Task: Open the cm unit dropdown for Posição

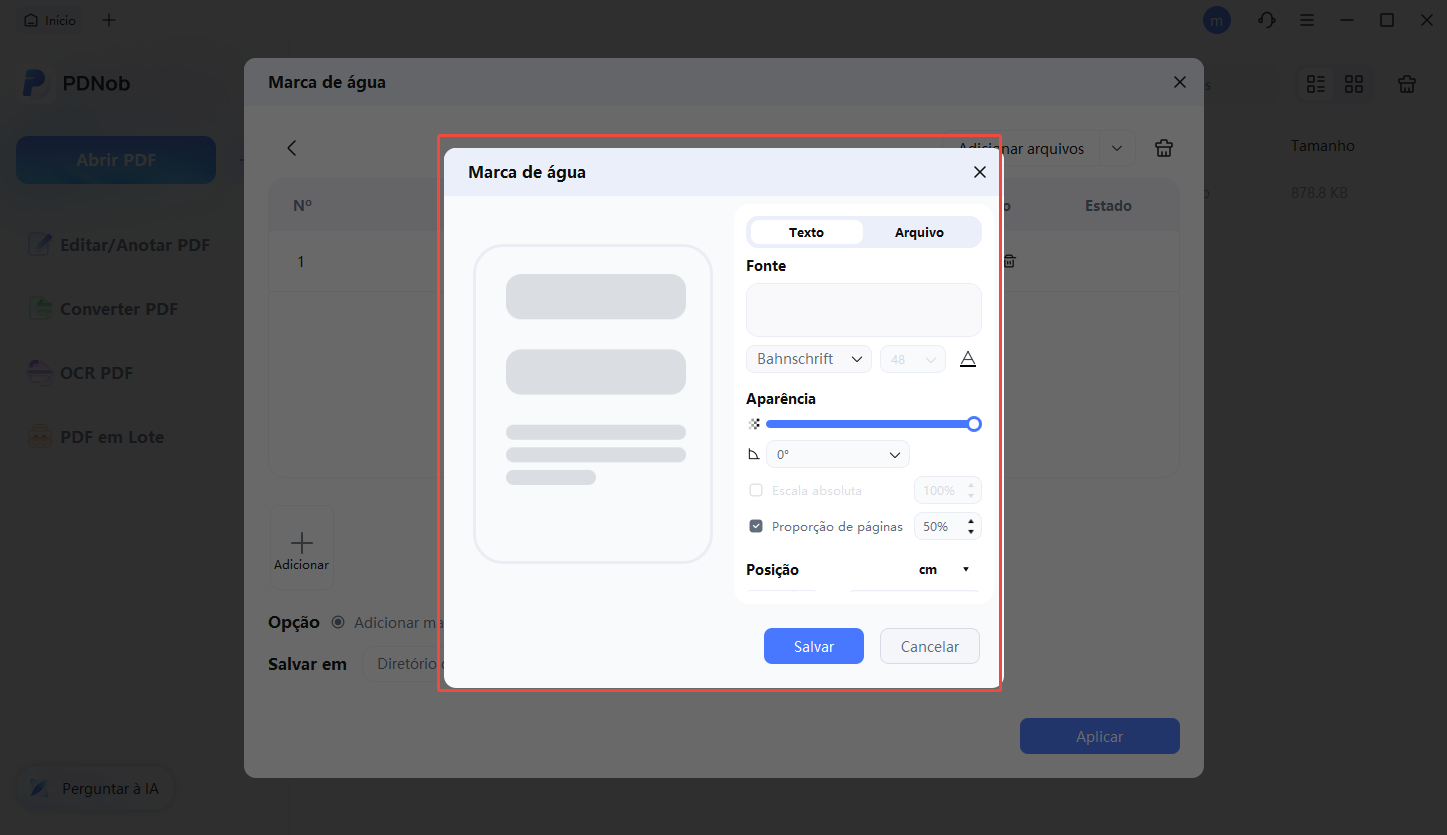Action: (x=944, y=569)
